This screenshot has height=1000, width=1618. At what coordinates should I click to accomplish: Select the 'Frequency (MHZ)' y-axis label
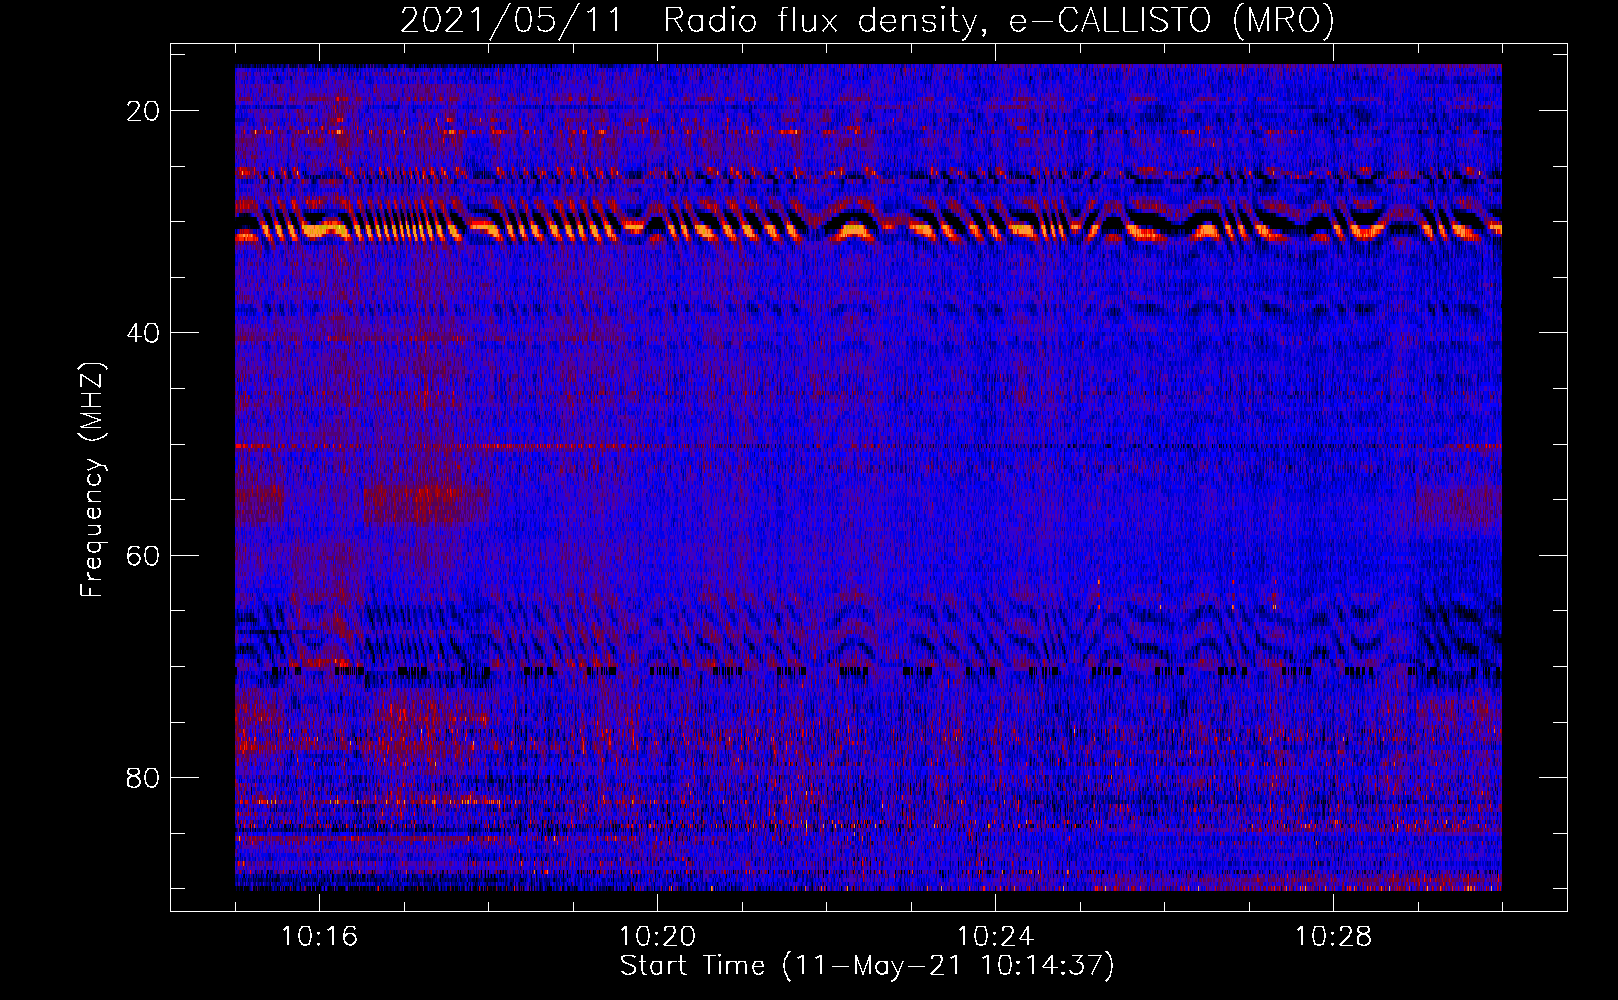(x=92, y=480)
